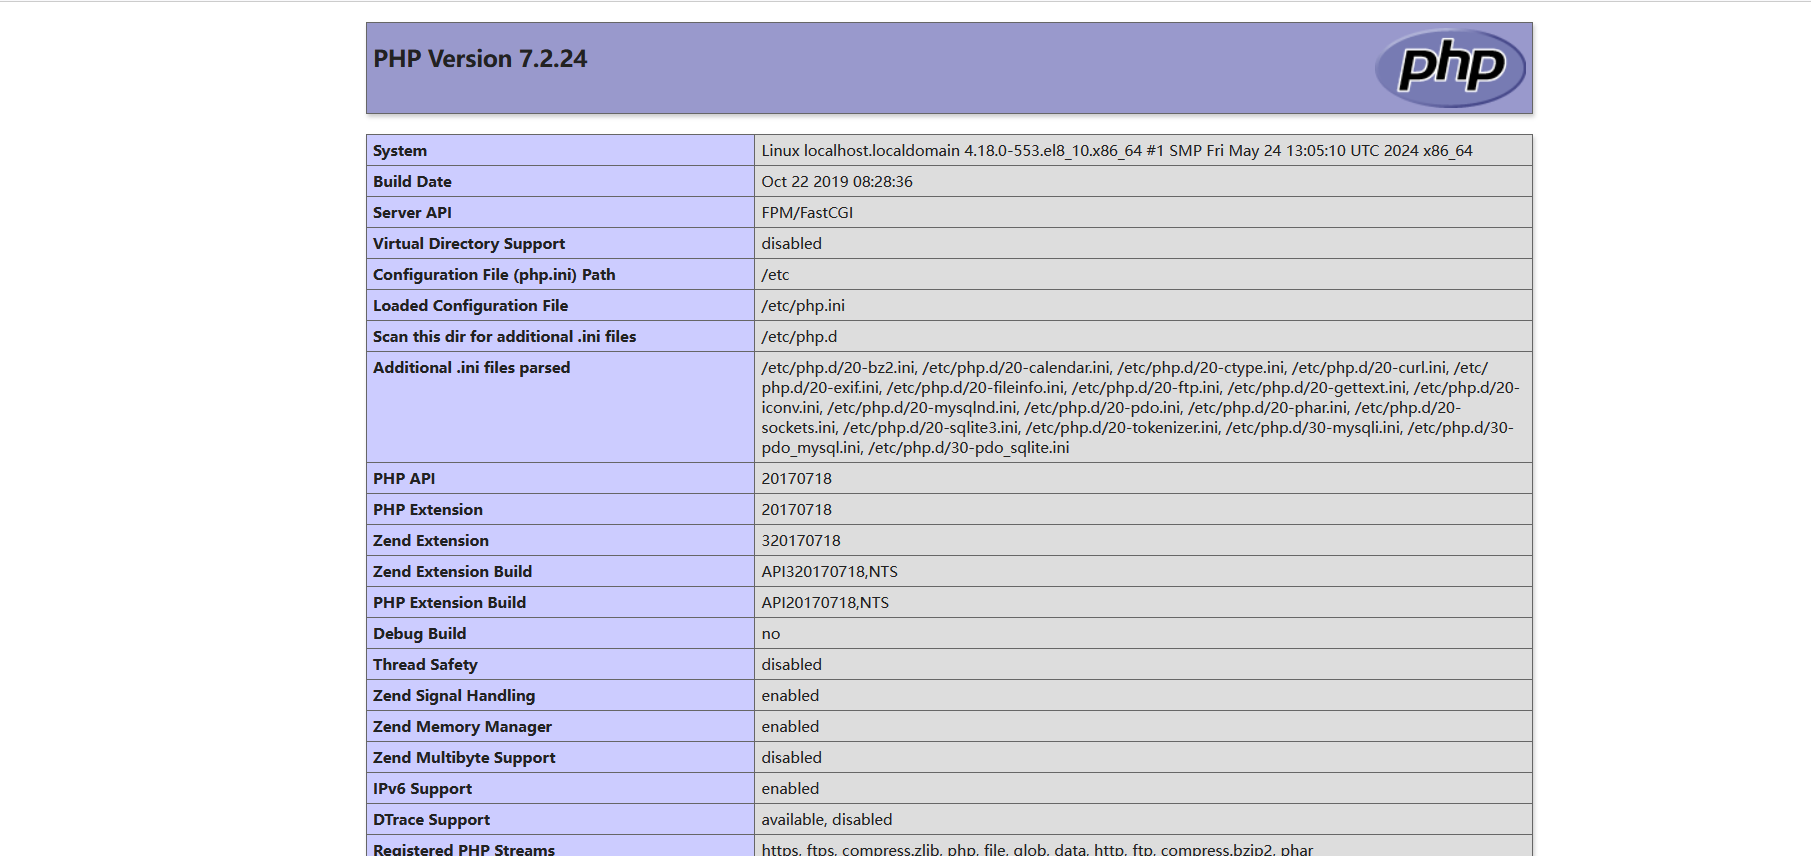Click Zend Signal Handling 'enabled' value
This screenshot has height=856, width=1811.
coord(790,696)
